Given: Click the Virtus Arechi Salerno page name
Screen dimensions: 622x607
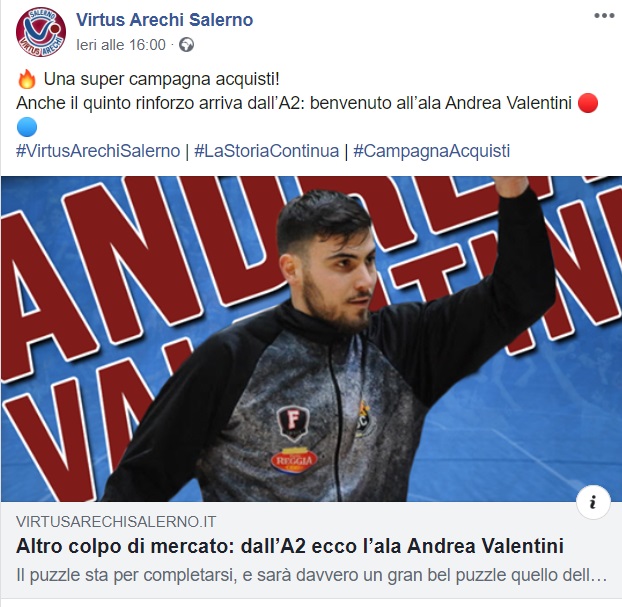Looking at the screenshot, I should pyautogui.click(x=165, y=20).
